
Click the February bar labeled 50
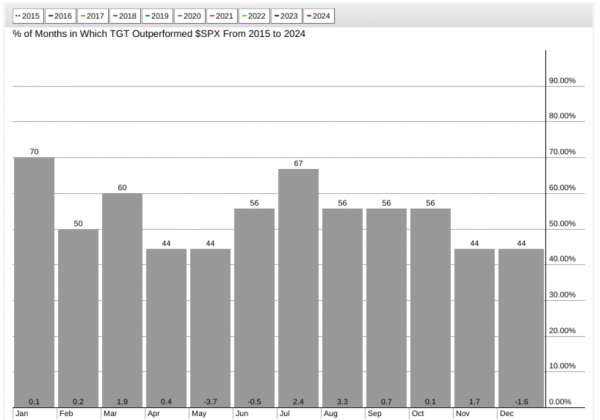78,318
